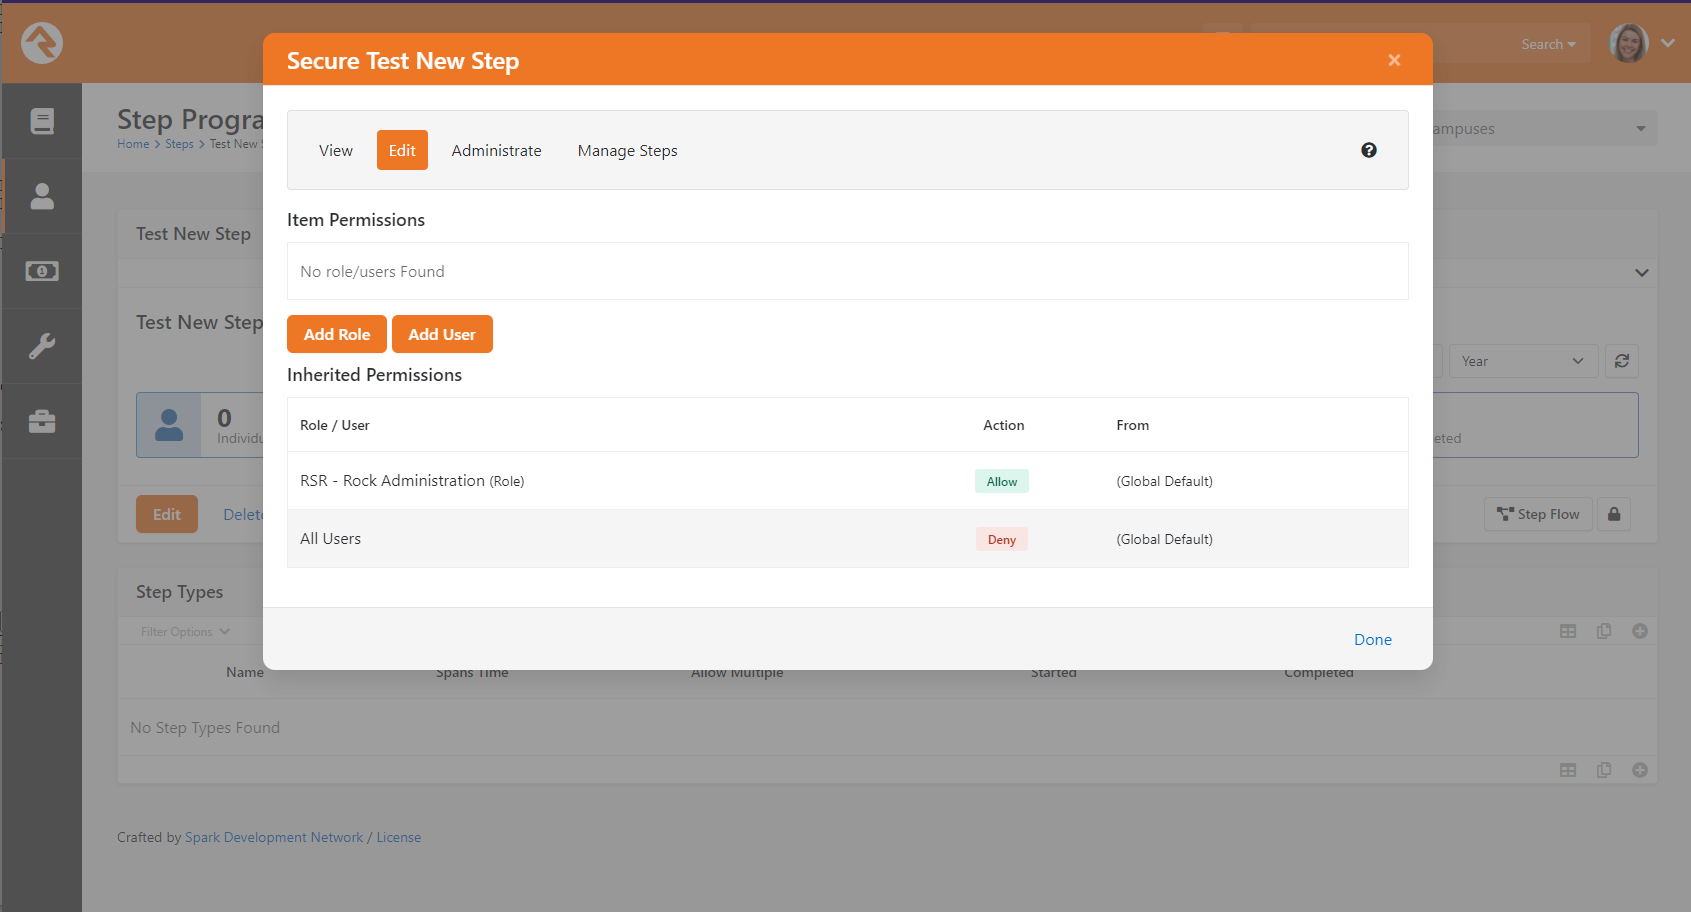
Task: Click the Add User button
Action: (442, 334)
